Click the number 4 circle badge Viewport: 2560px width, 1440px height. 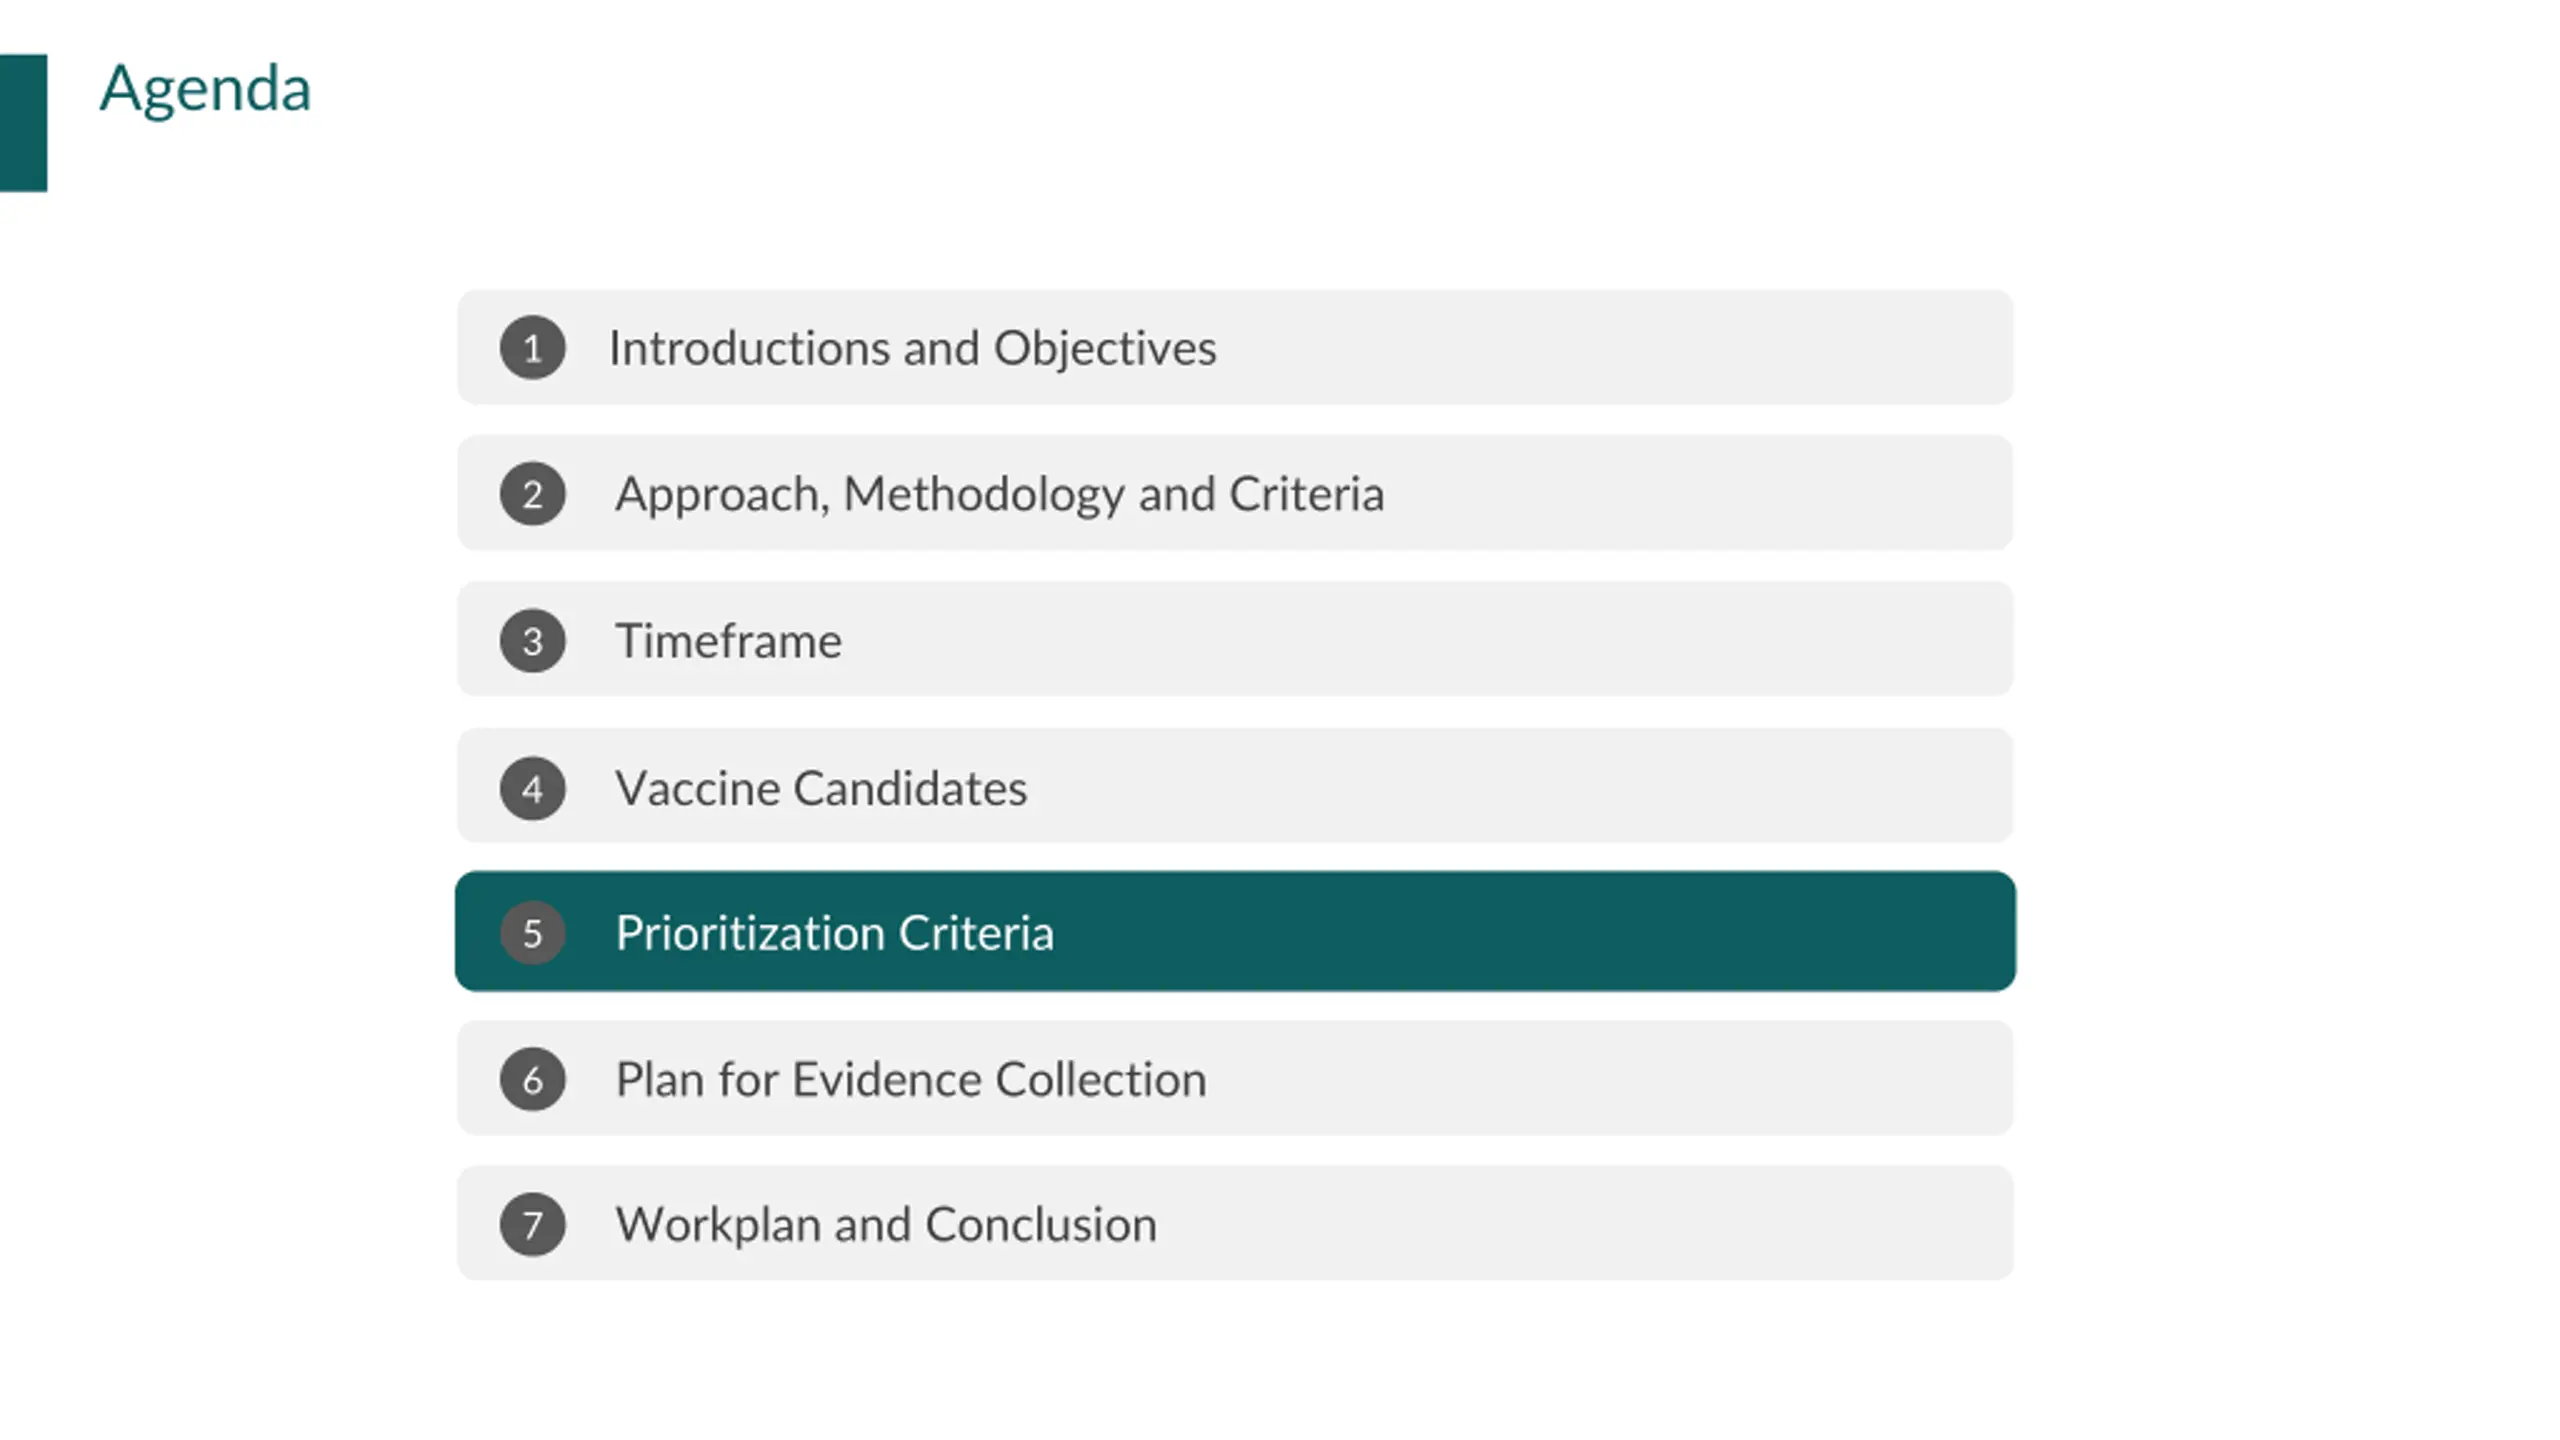pyautogui.click(x=532, y=789)
